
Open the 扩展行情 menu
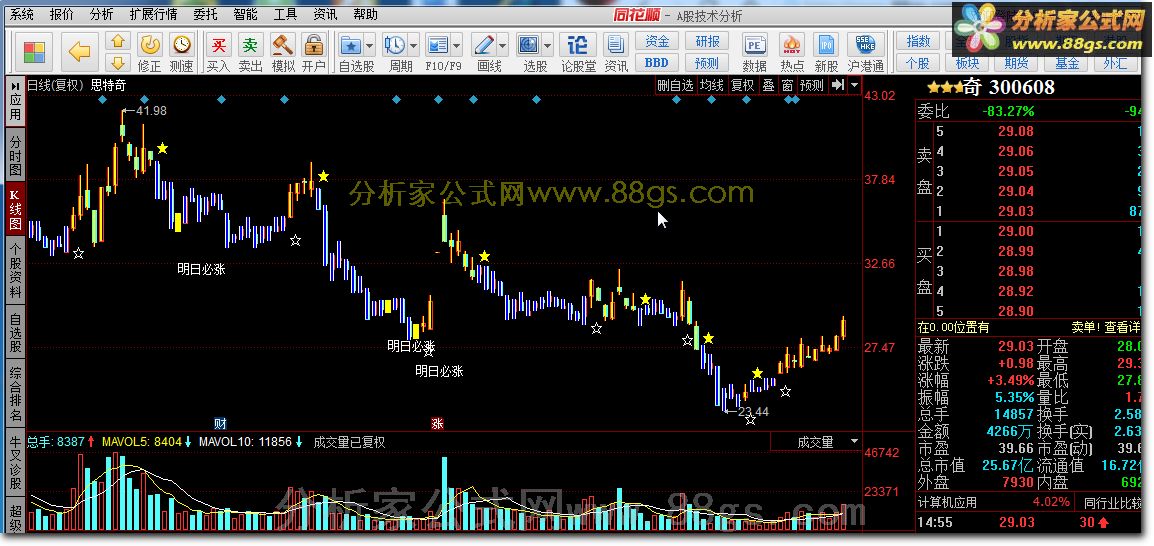tap(153, 14)
